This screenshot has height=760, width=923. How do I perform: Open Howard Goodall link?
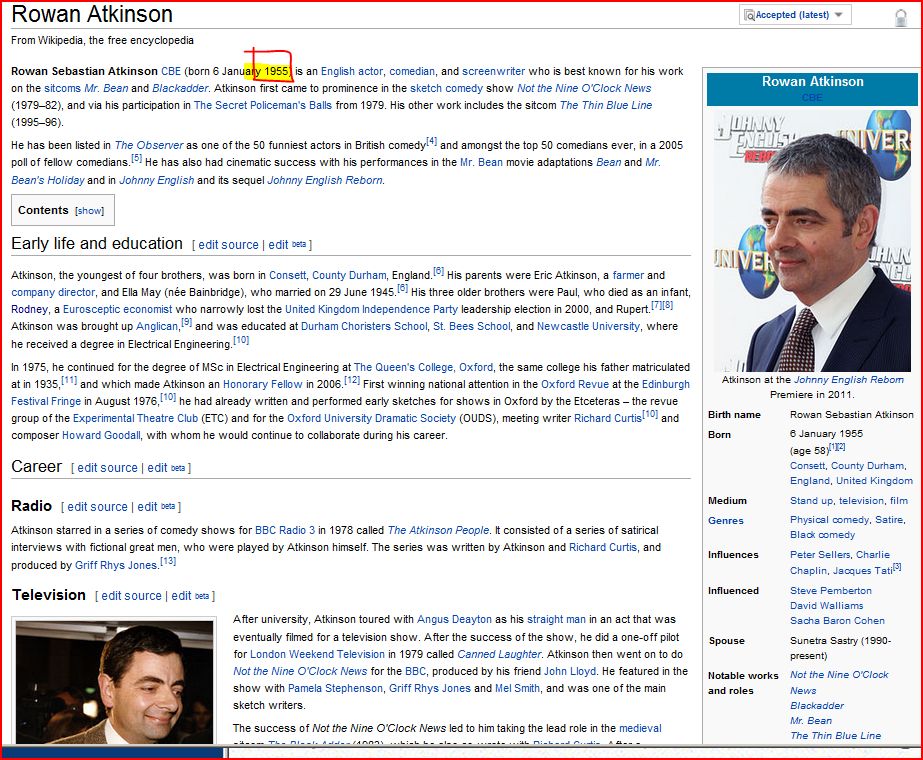(101, 436)
